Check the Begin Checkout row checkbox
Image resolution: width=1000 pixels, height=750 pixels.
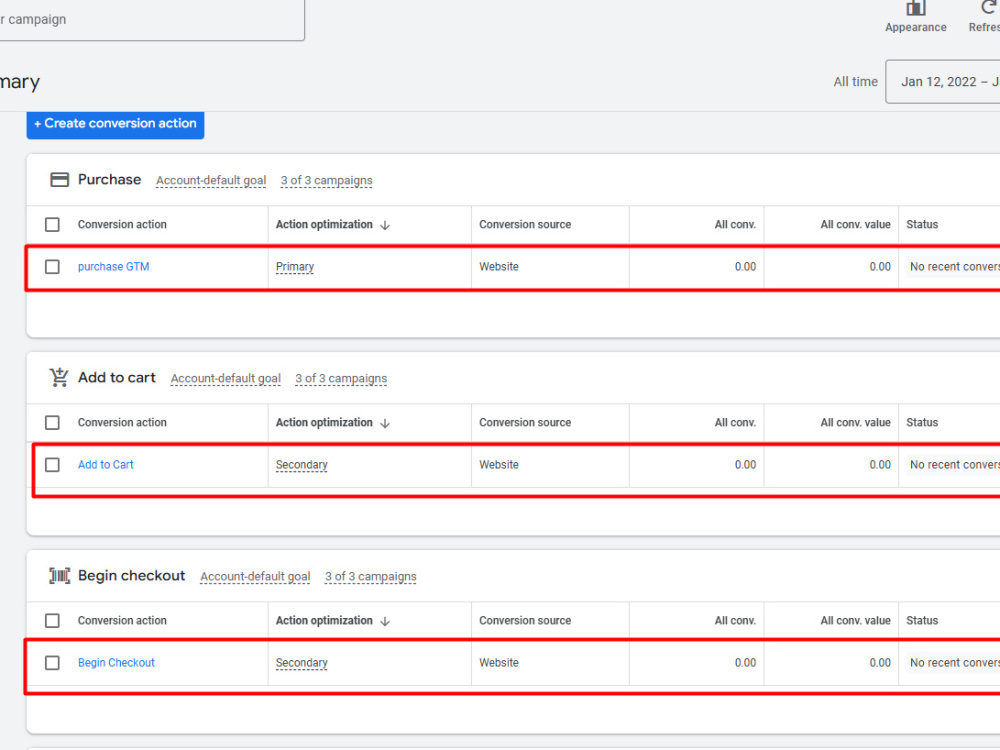tap(52, 663)
